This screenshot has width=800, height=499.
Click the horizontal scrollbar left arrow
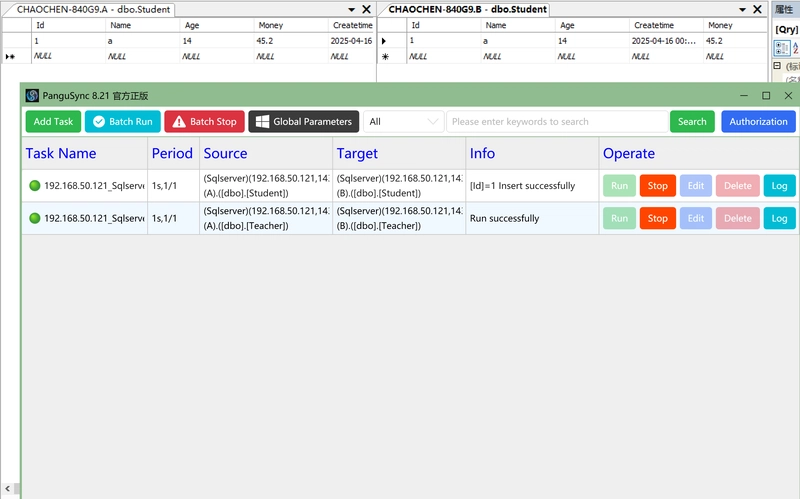coord(7,489)
